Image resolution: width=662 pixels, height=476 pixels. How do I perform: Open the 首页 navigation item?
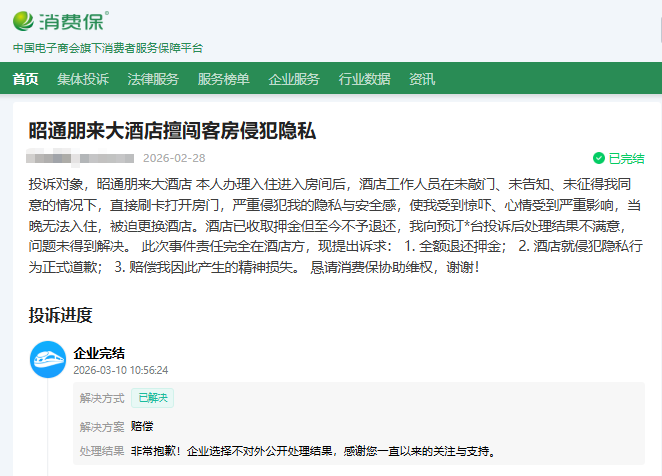pos(25,79)
